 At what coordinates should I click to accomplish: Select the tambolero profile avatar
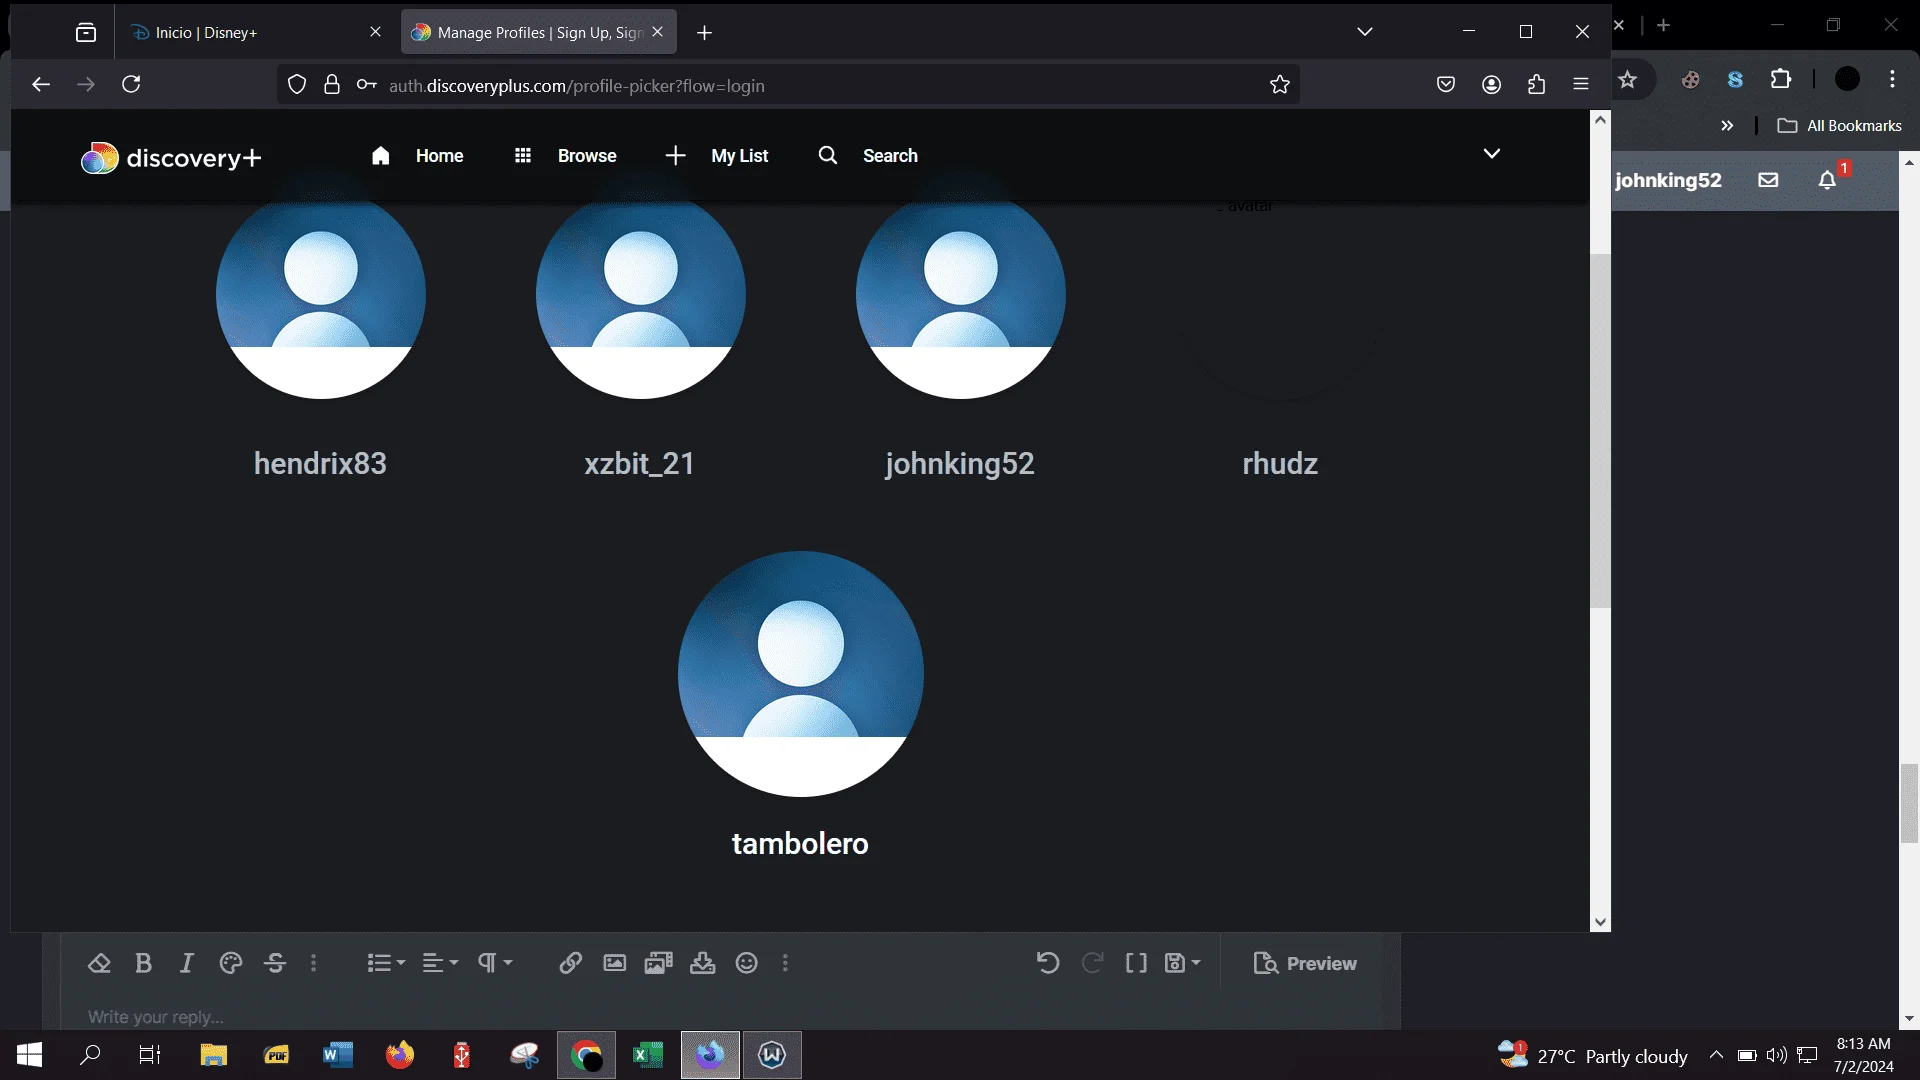click(801, 674)
